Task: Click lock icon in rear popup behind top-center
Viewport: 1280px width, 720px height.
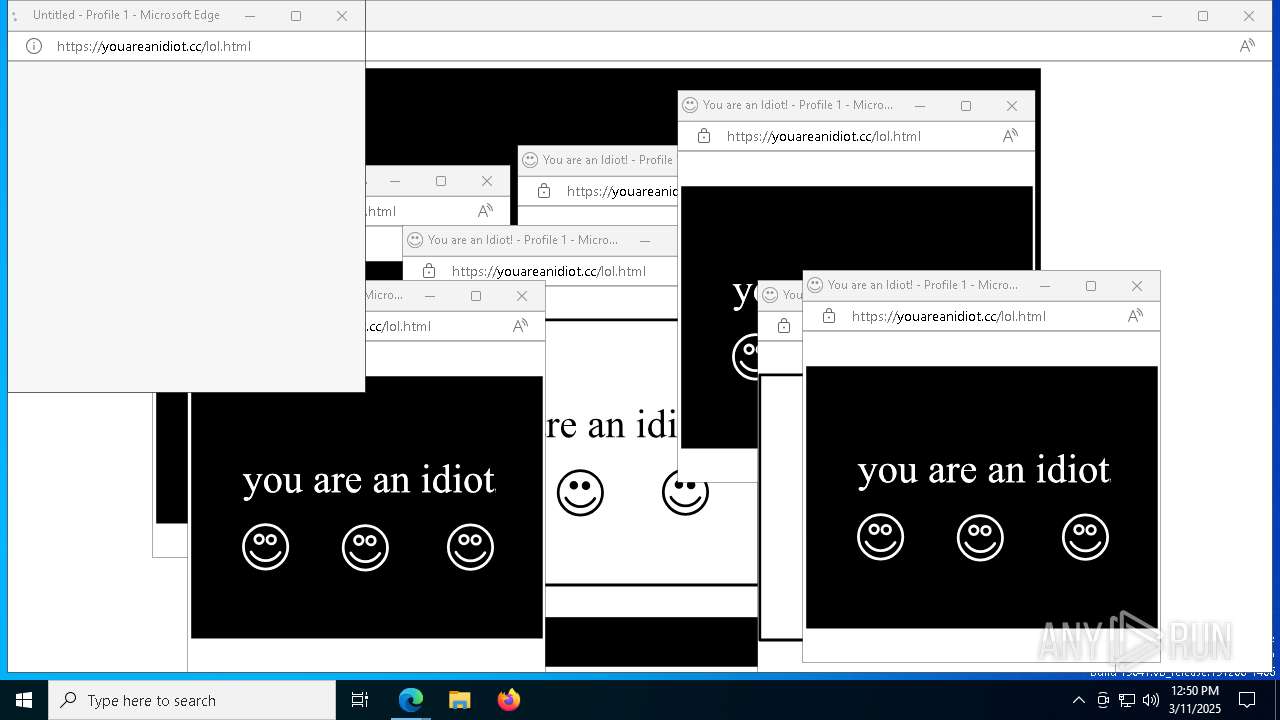Action: coord(544,191)
